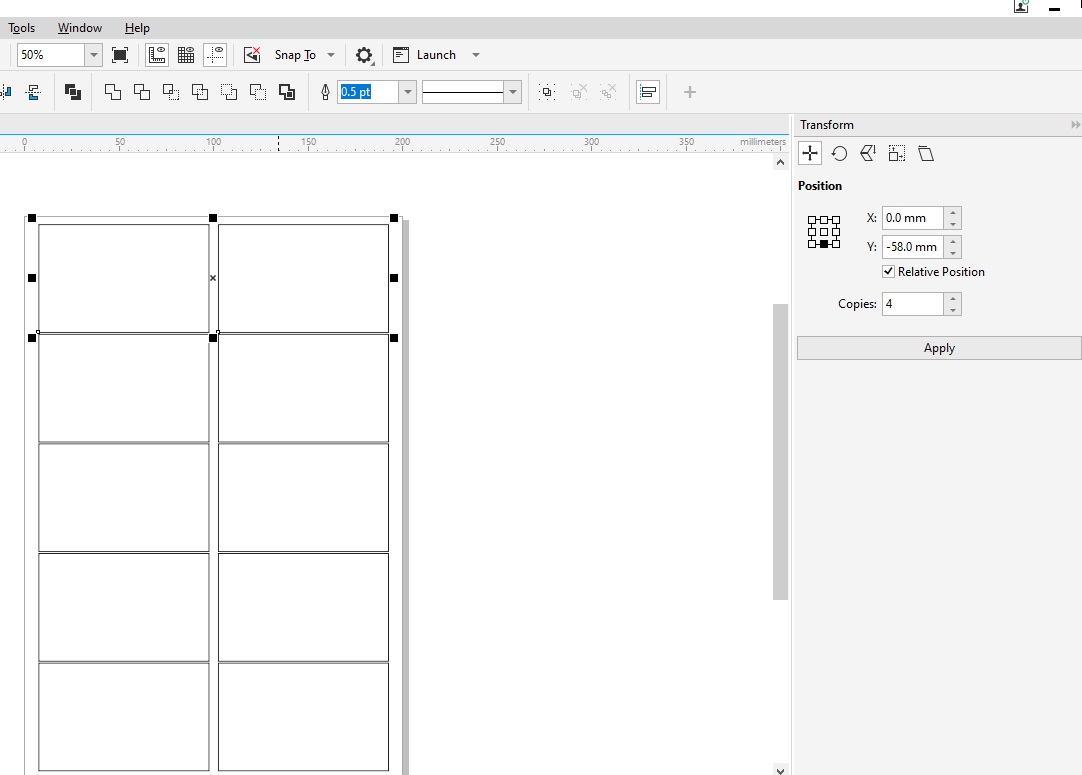The width and height of the screenshot is (1082, 775).
Task: Toggle the Show guidelines icon
Action: pyautogui.click(x=215, y=55)
